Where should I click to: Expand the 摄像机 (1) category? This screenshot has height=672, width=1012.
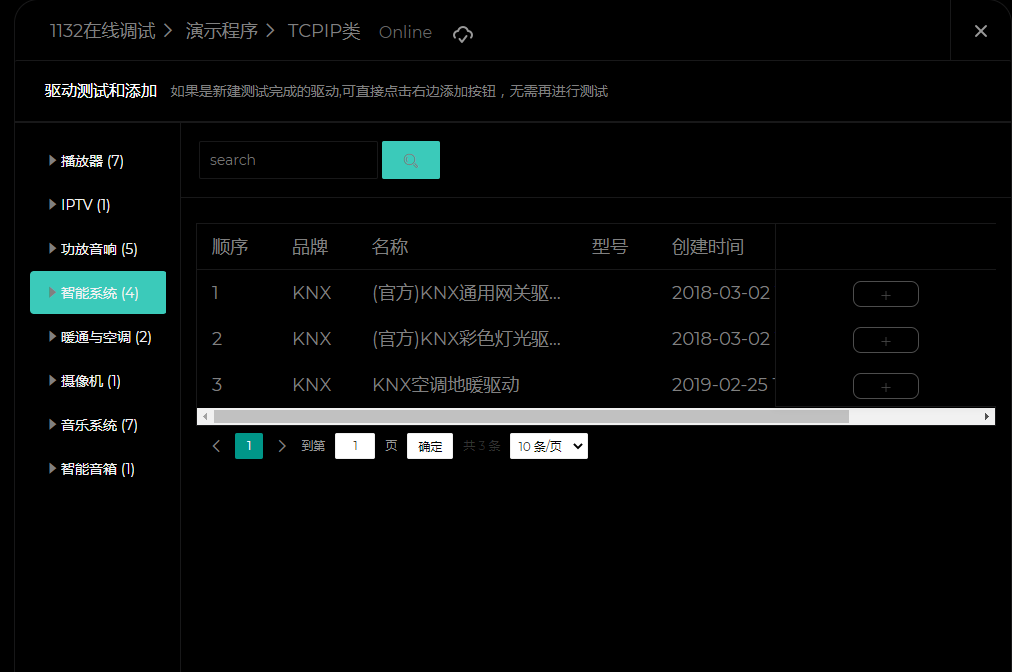pyautogui.click(x=85, y=381)
